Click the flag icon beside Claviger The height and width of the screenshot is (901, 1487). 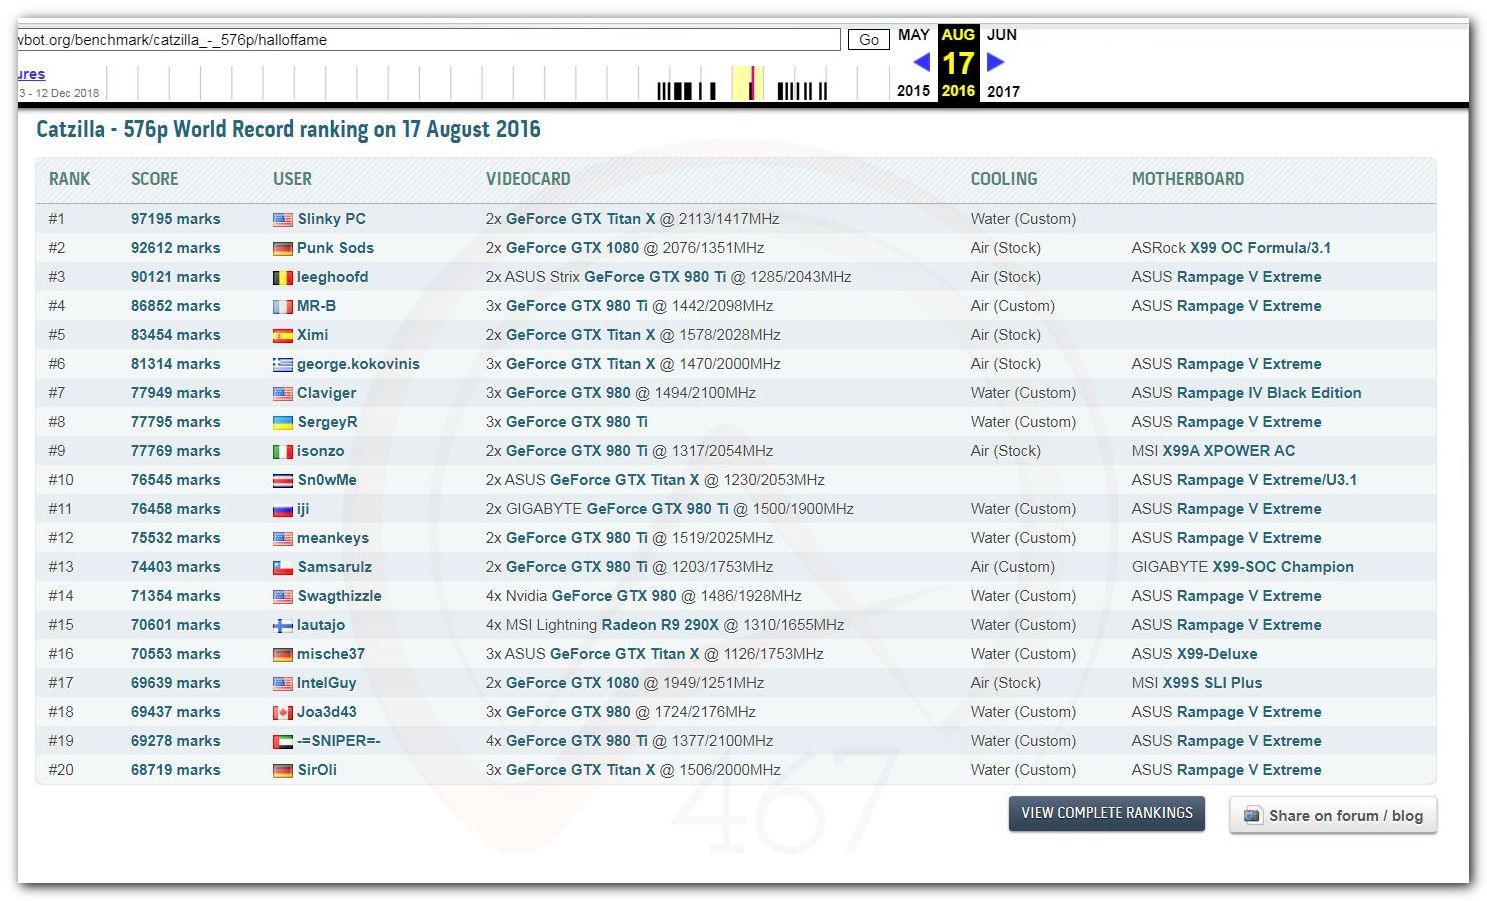pos(283,393)
